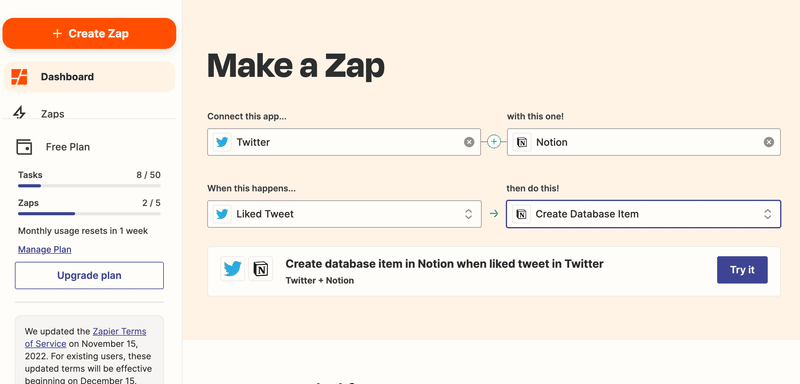
Task: Click Notion icon in the suggested Zap card
Action: tap(261, 269)
